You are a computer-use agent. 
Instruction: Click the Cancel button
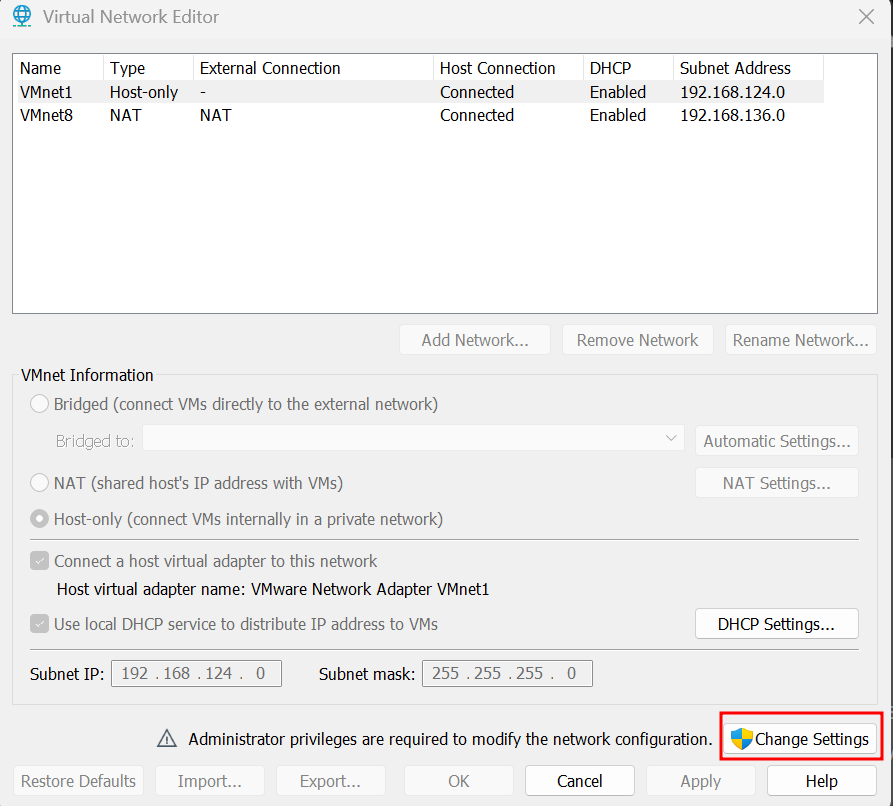pos(579,781)
